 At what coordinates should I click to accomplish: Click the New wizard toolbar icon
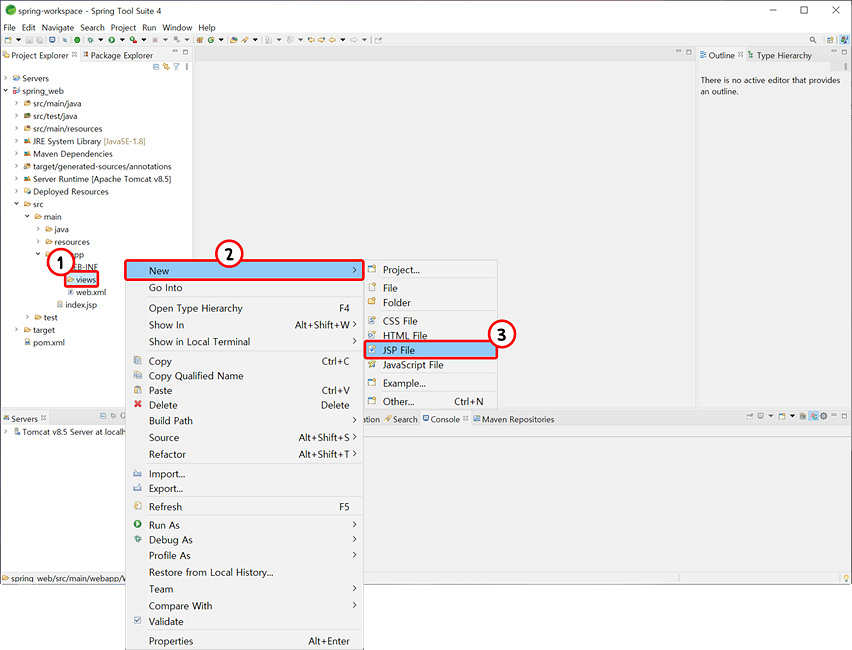coord(8,40)
